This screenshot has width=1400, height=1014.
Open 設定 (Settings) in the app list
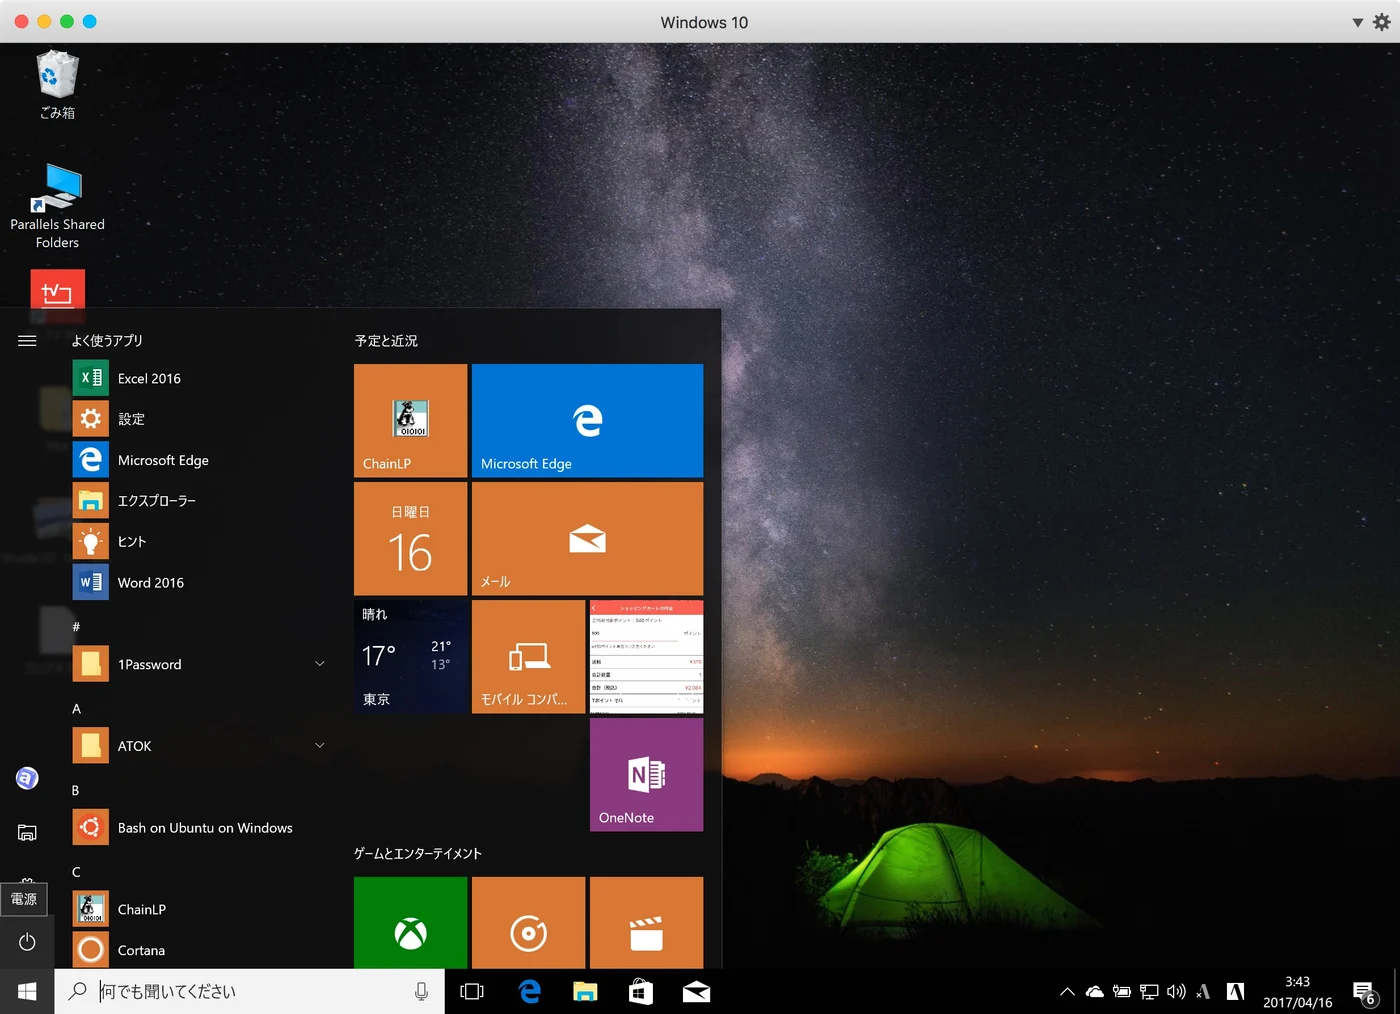click(200, 419)
